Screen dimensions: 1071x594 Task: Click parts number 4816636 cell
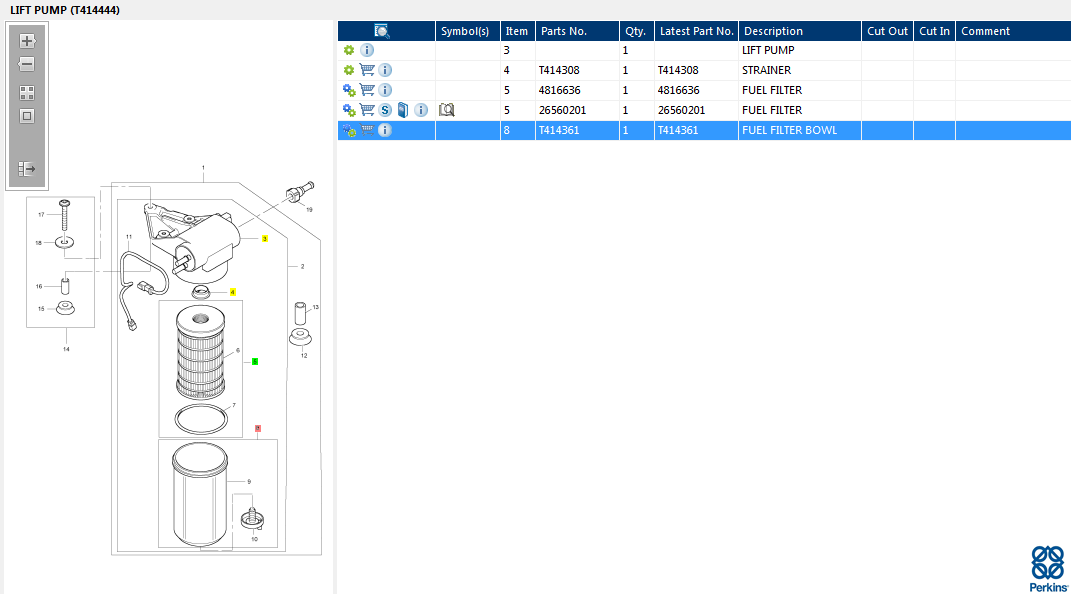(x=577, y=89)
